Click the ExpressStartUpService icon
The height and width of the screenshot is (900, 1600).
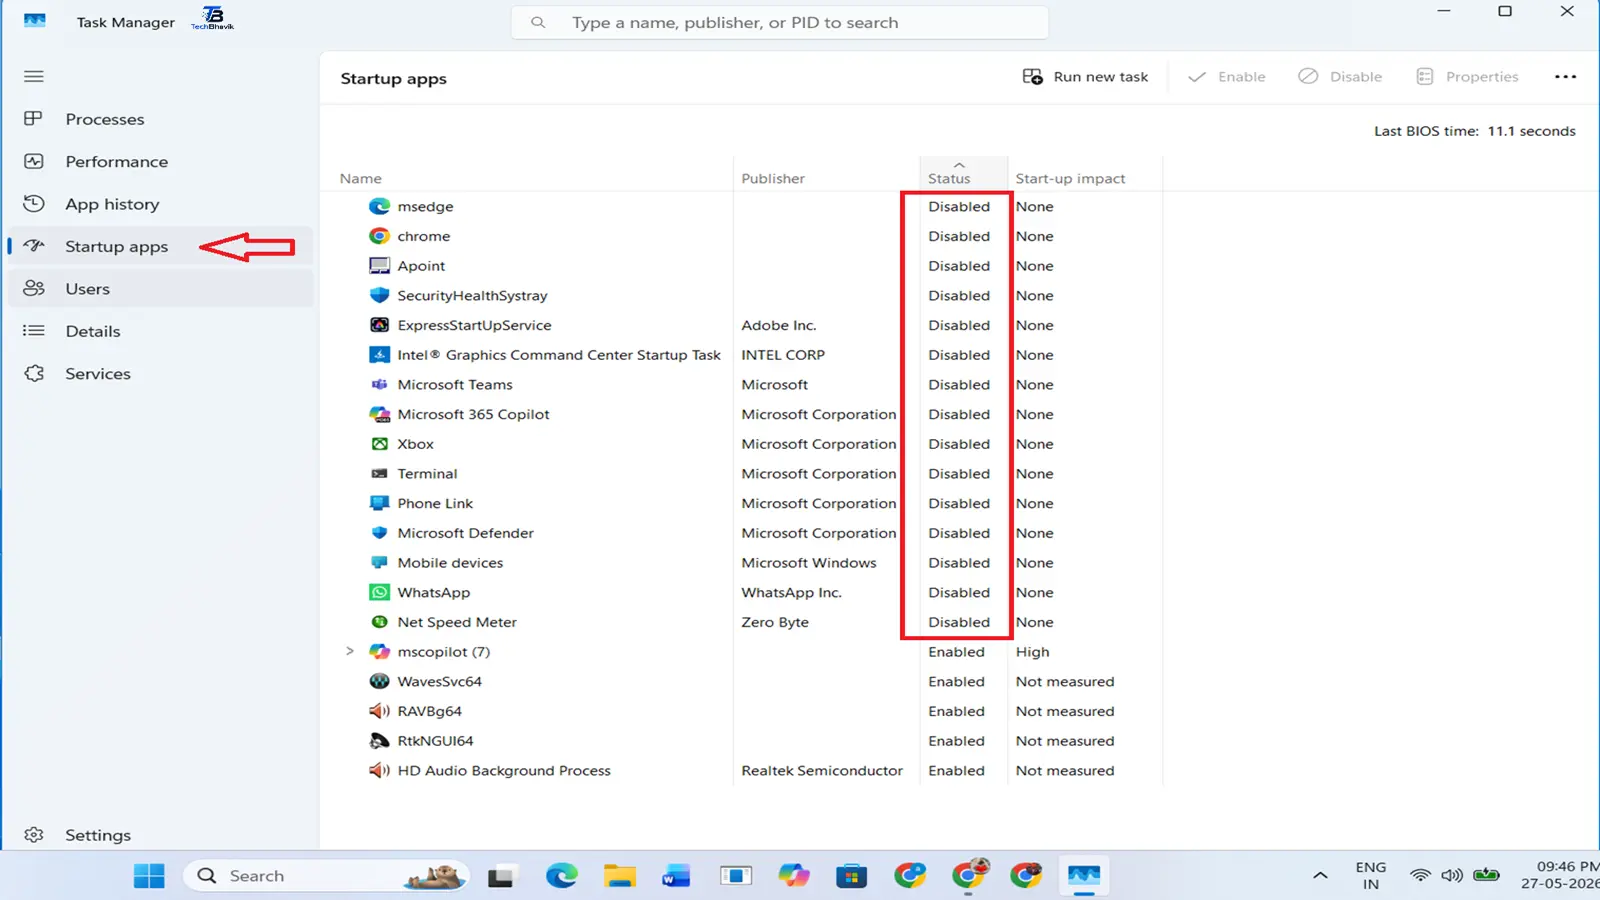click(x=379, y=325)
